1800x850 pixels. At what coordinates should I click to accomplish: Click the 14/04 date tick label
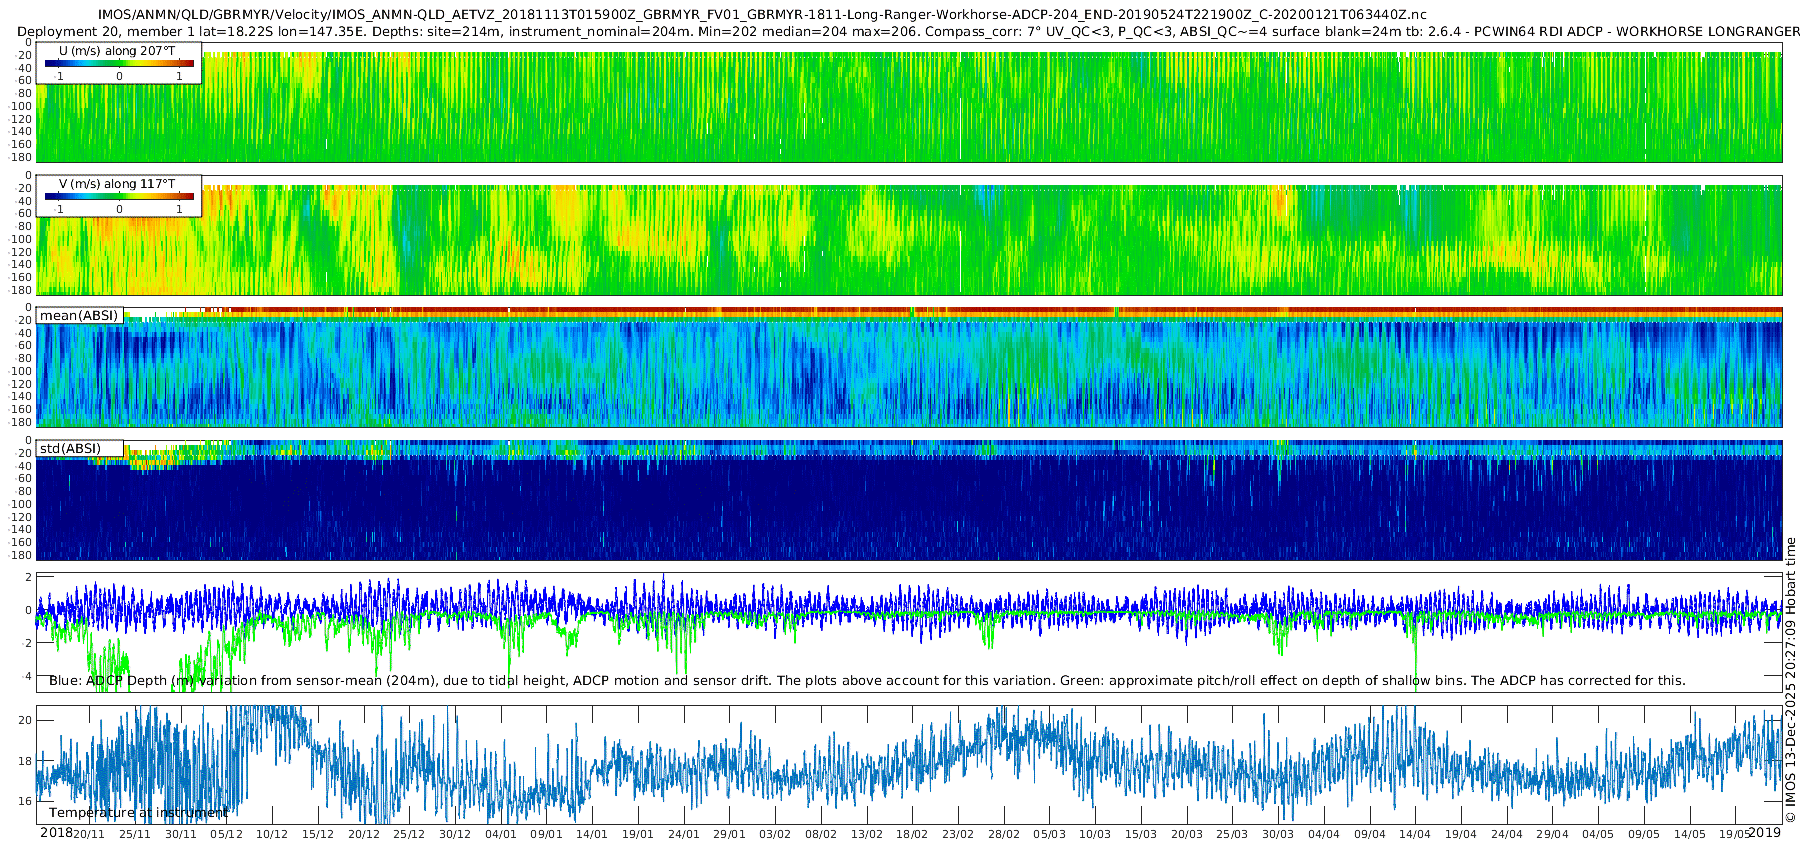1415,834
